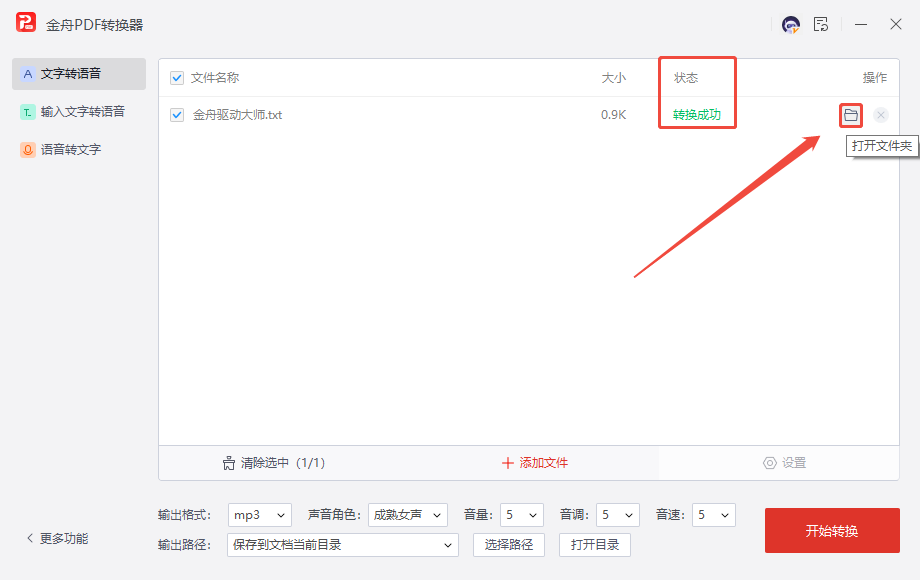The image size is (920, 580).
Task: Click the 状态 column header
Action: (686, 78)
